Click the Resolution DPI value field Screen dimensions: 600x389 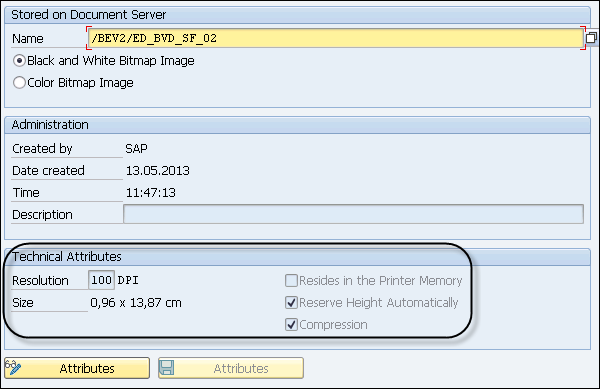pyautogui.click(x=101, y=280)
